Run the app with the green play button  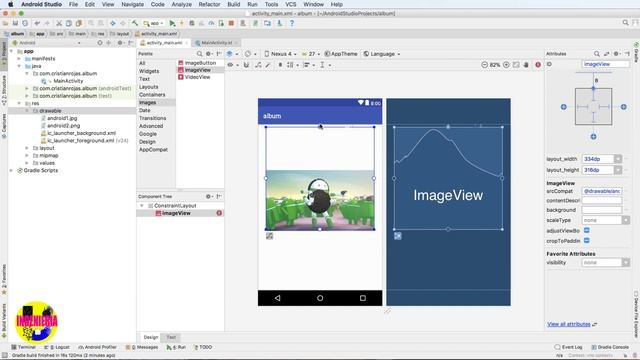coord(172,23)
